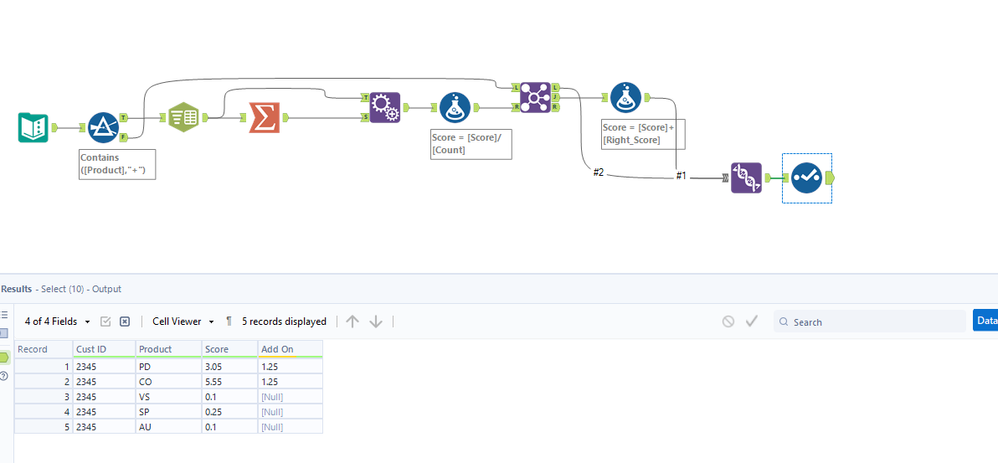Click the Cust ID column header

104,349
